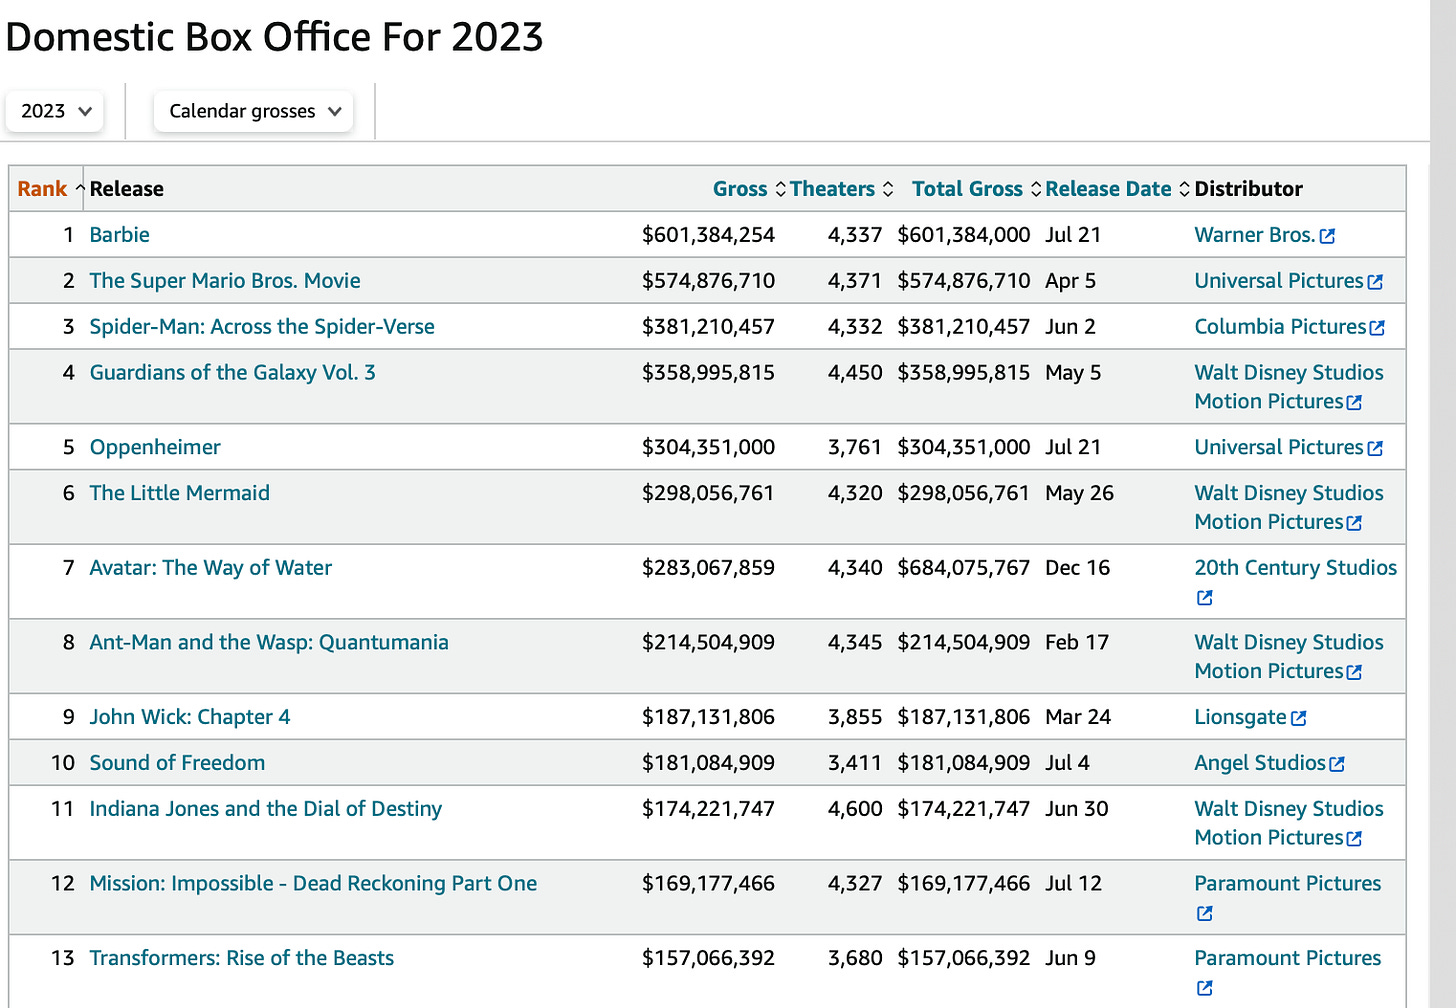Open the Barbie release link

tap(119, 235)
